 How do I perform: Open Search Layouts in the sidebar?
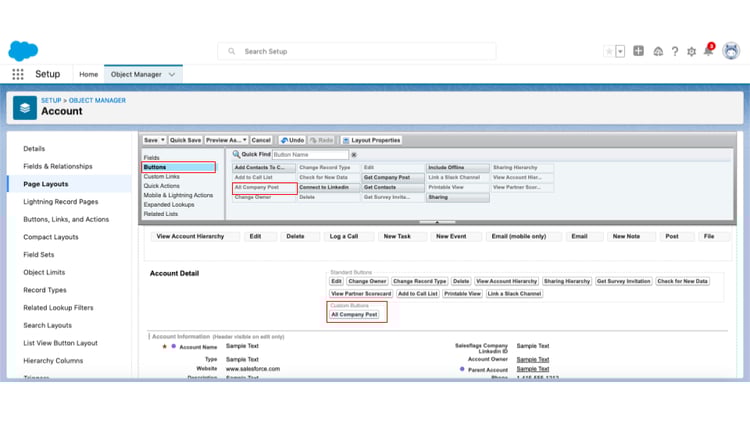coord(47,326)
